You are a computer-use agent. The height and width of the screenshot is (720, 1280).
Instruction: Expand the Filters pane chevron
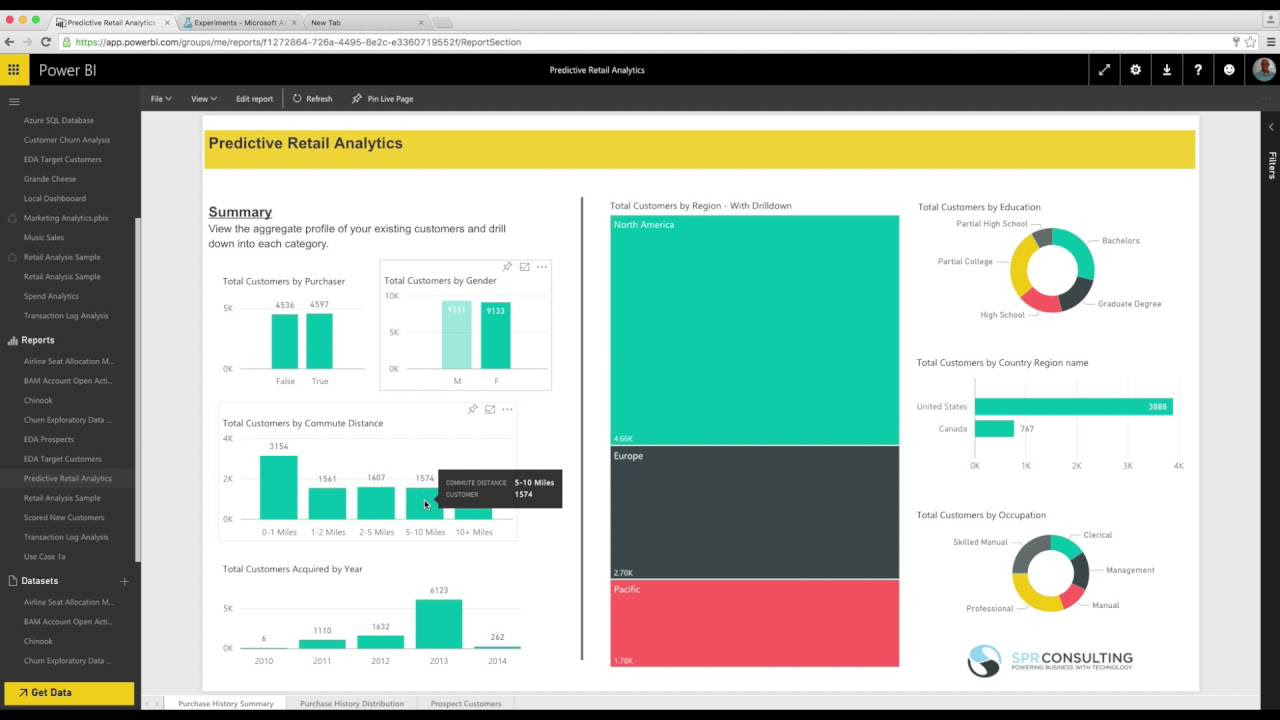(x=1272, y=127)
